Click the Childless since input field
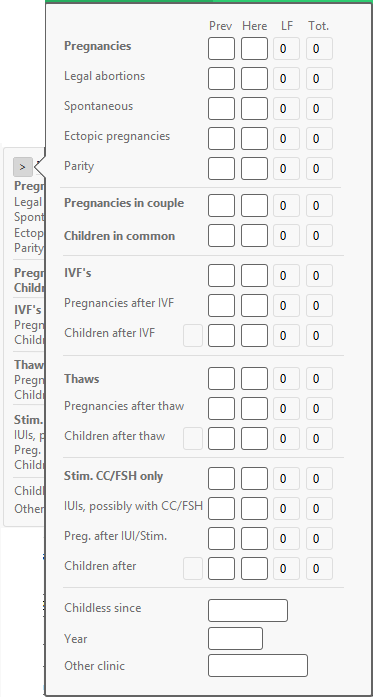This screenshot has height=697, width=373. click(x=248, y=610)
